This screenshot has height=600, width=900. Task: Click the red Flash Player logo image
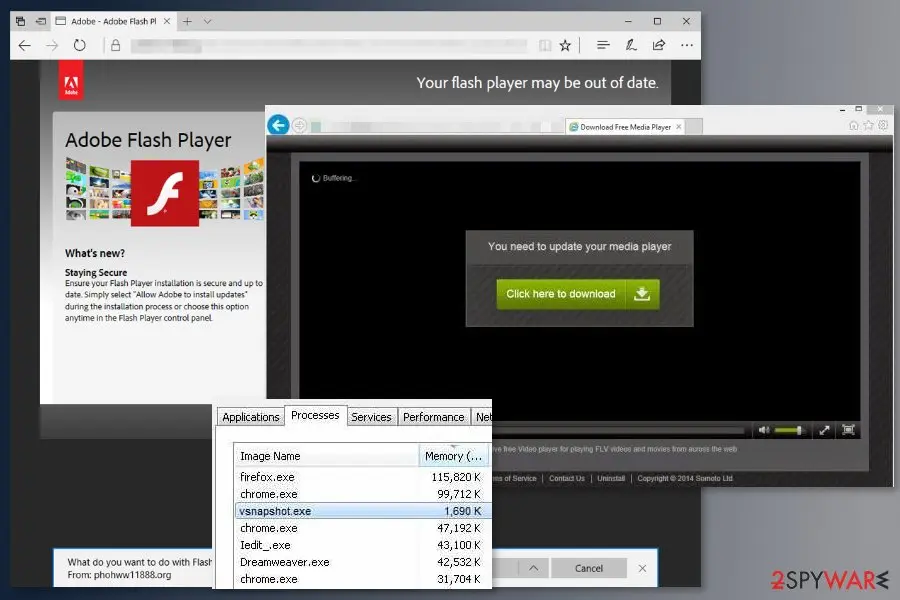(x=165, y=193)
